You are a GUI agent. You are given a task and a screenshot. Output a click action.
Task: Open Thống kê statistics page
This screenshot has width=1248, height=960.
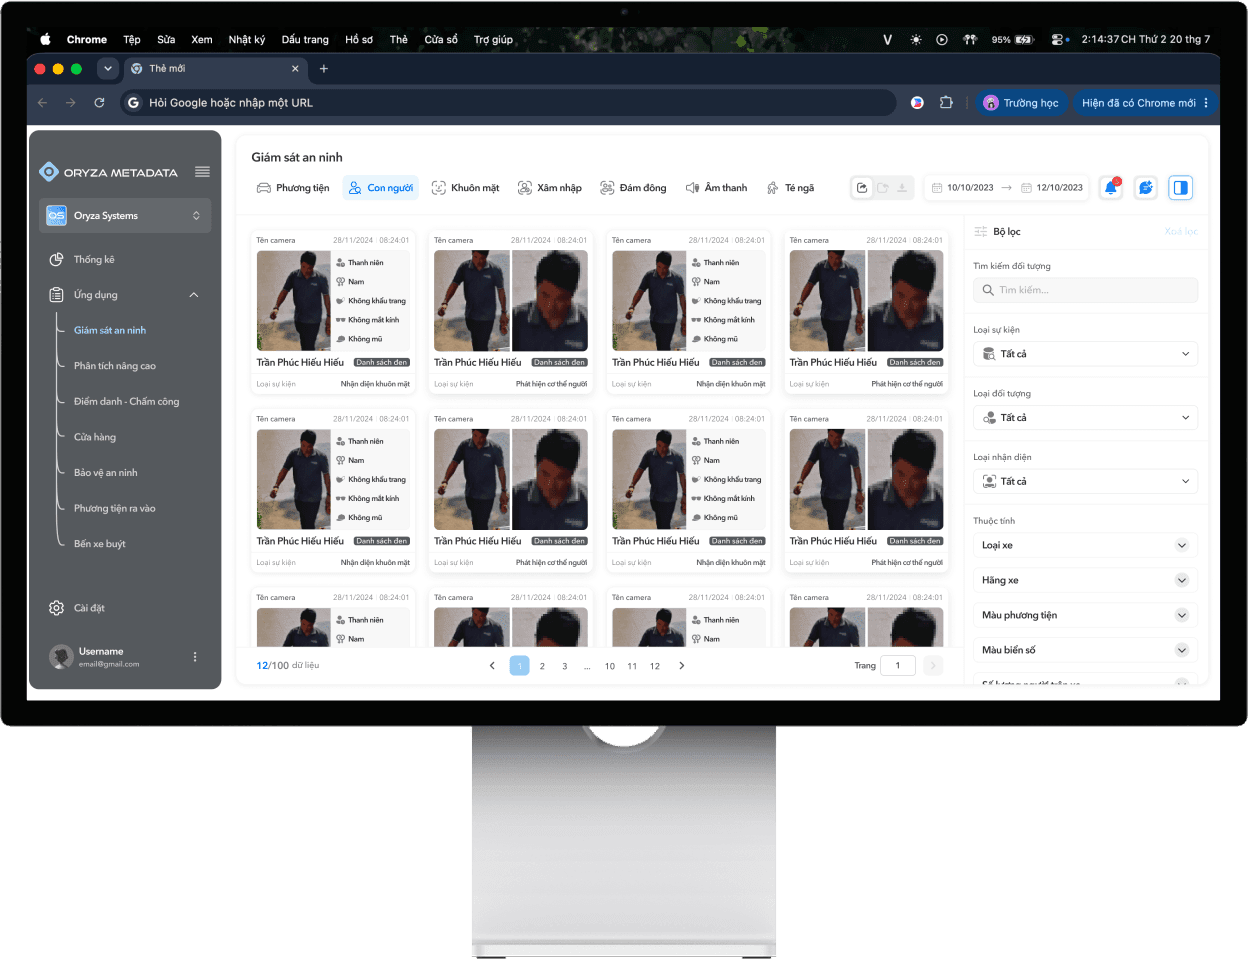94,259
